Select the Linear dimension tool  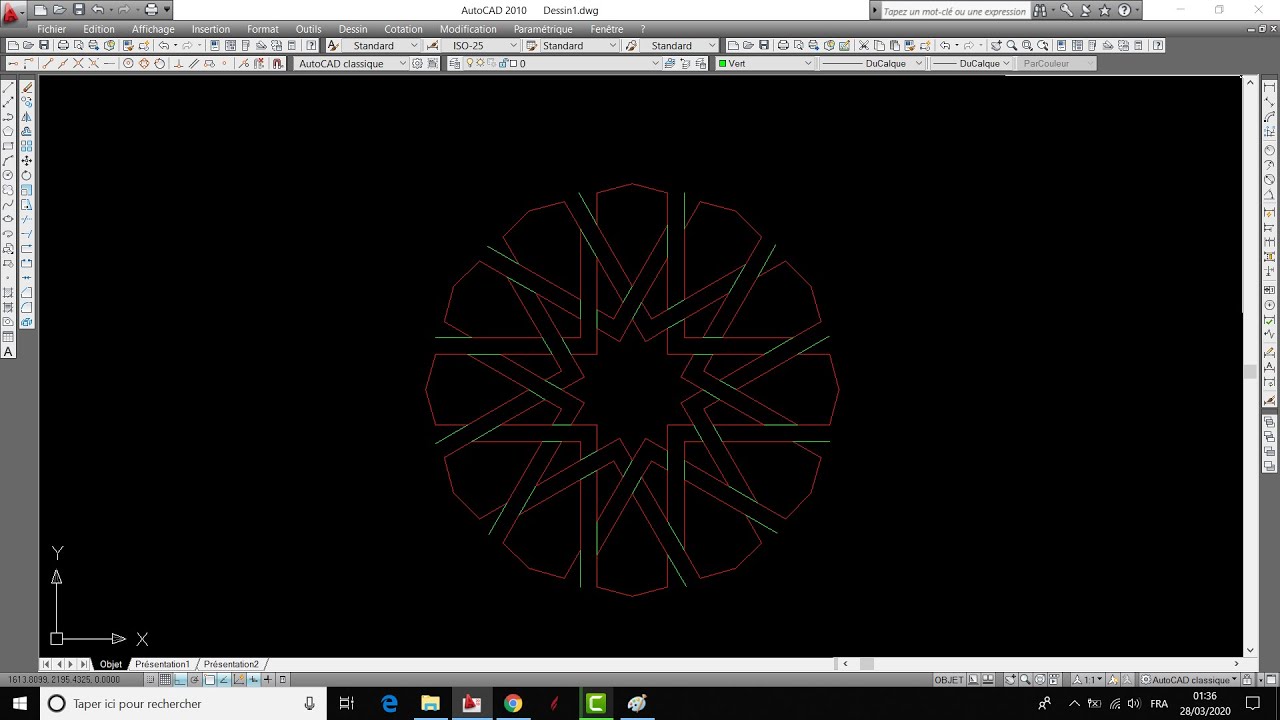(x=1269, y=88)
